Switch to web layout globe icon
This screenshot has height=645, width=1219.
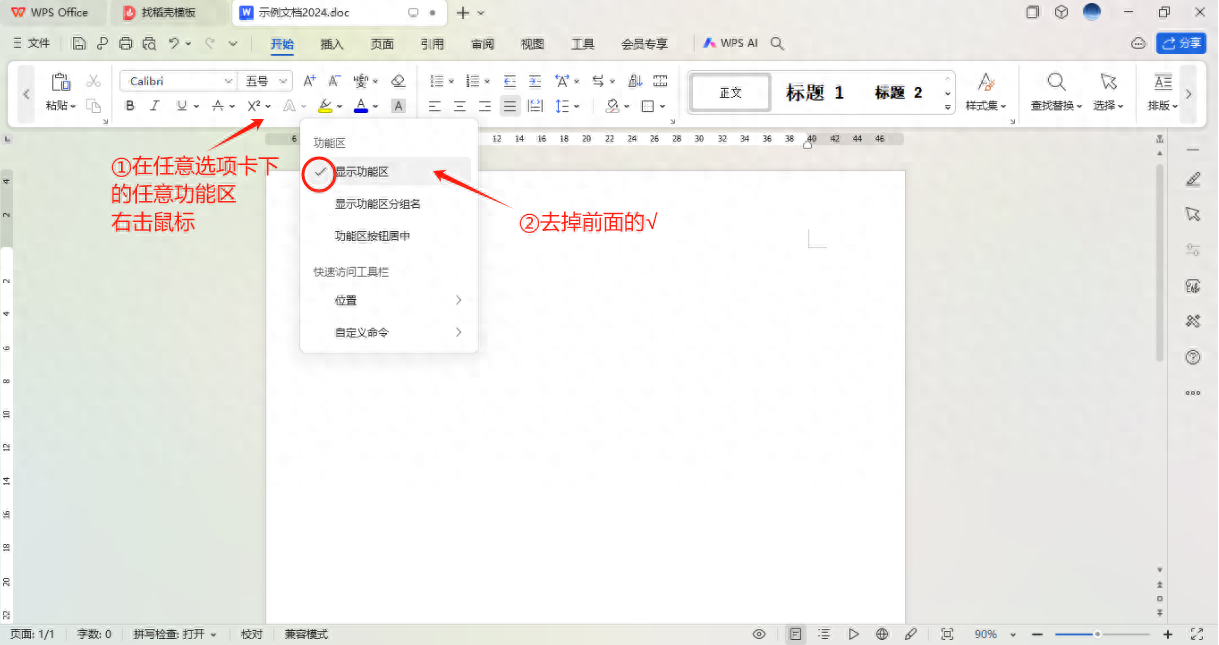click(882, 634)
